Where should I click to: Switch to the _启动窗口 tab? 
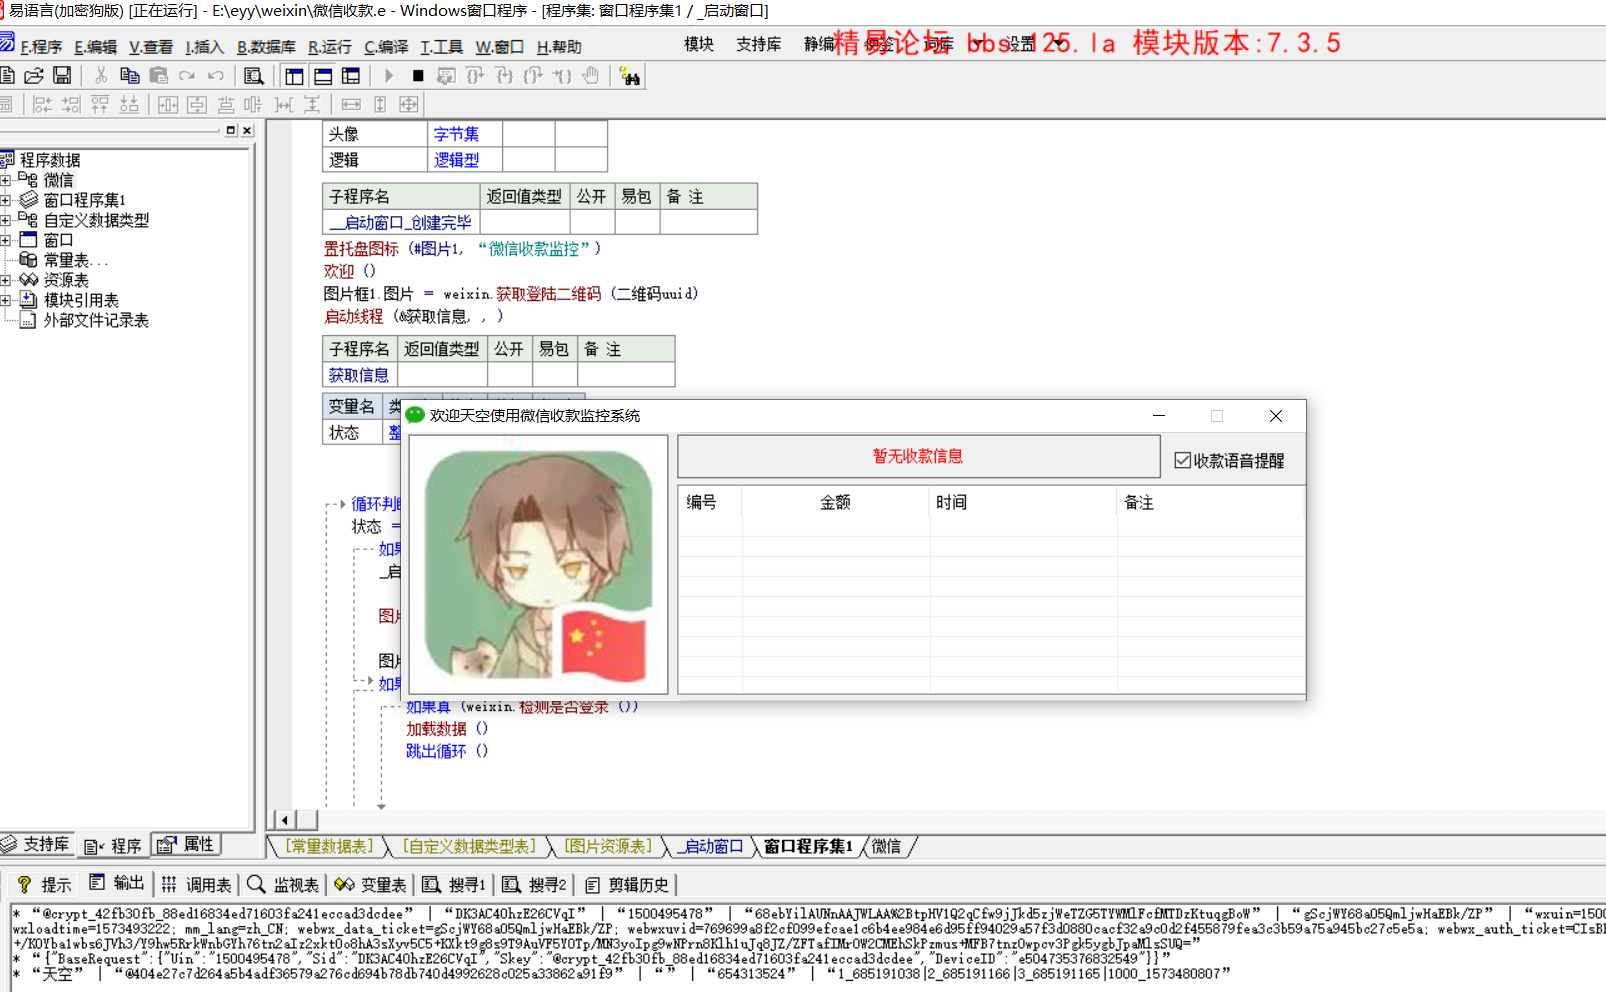tap(712, 846)
